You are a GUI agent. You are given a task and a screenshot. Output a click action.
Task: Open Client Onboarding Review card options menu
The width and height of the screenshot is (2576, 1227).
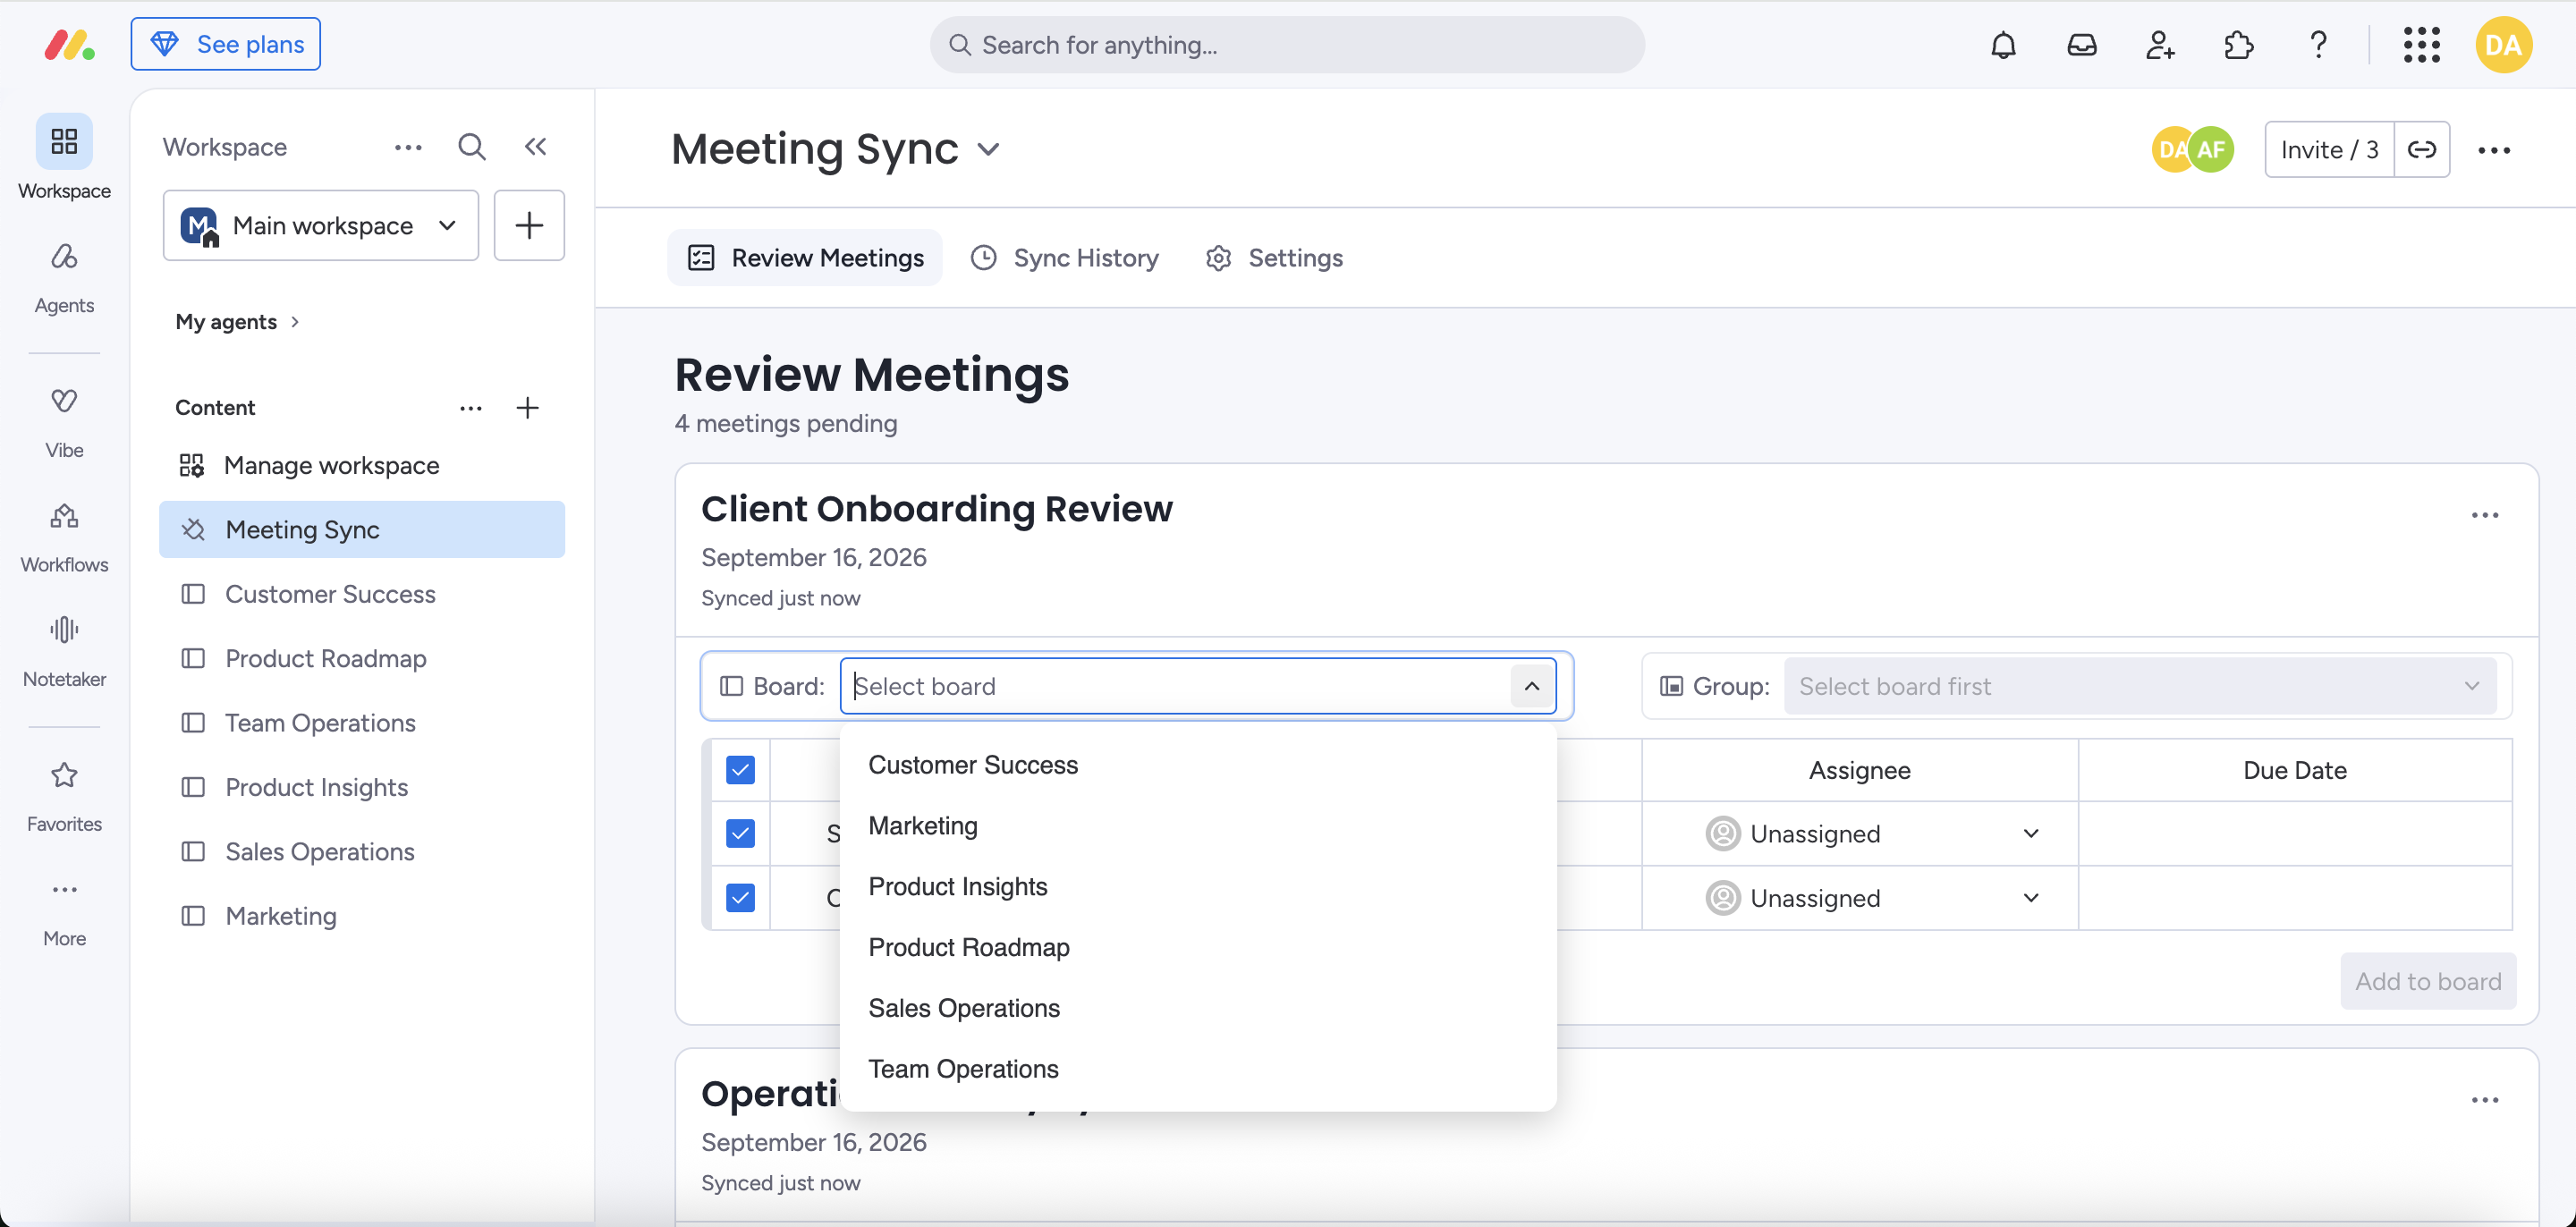pyautogui.click(x=2484, y=516)
